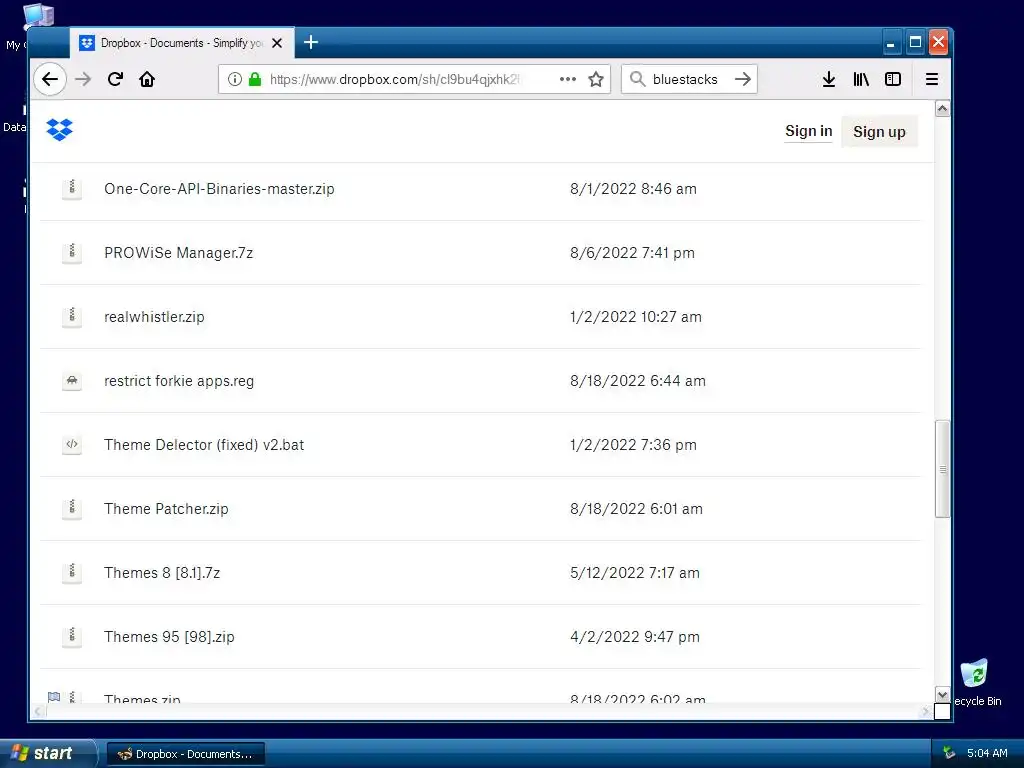Screen dimensions: 1024x768
Task: Go back with the browser back arrow
Action: (50, 79)
